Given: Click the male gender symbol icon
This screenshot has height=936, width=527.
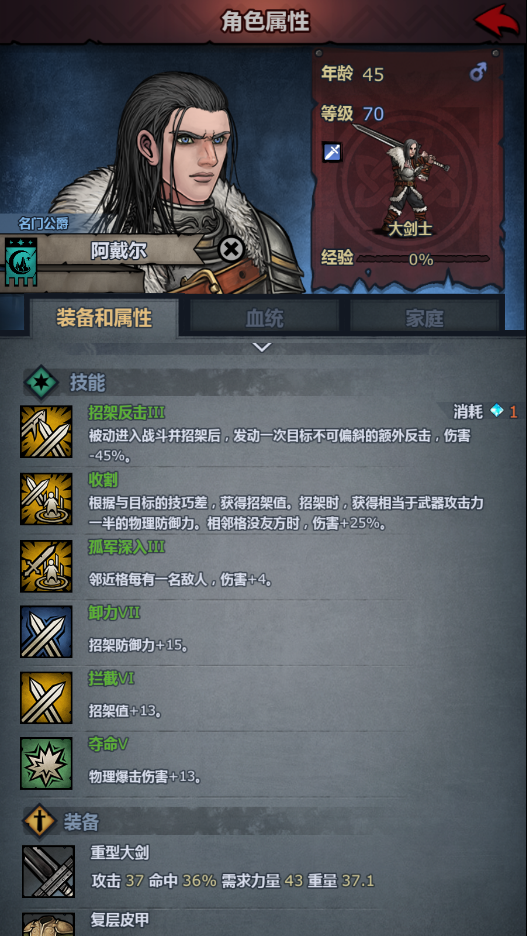Looking at the screenshot, I should coord(478,73).
